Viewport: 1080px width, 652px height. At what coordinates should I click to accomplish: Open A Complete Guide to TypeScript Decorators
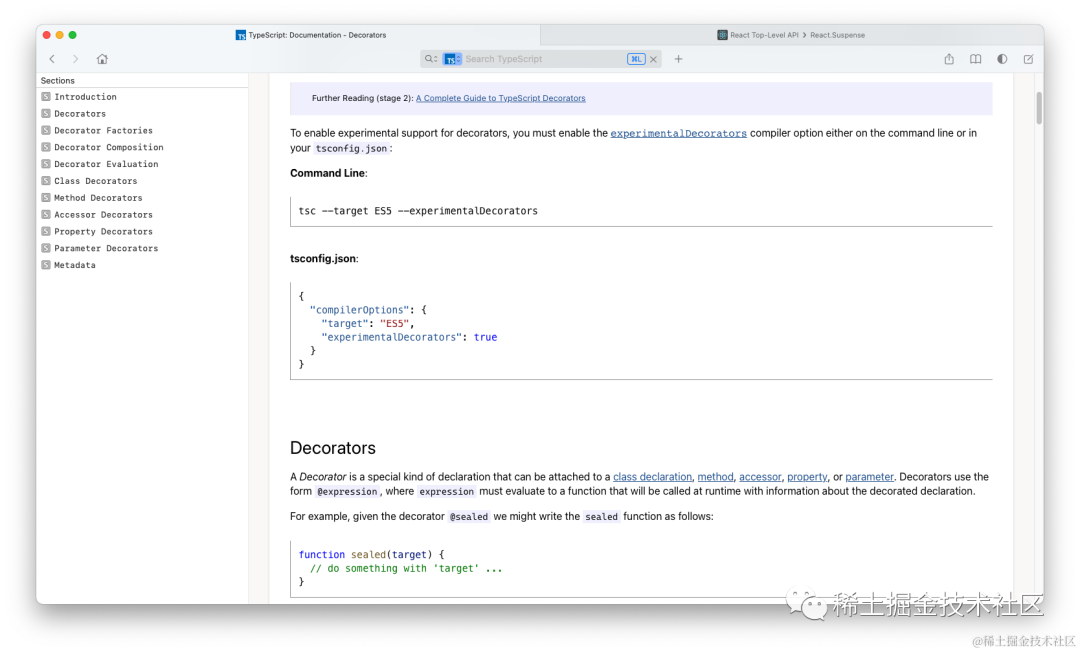coord(500,98)
